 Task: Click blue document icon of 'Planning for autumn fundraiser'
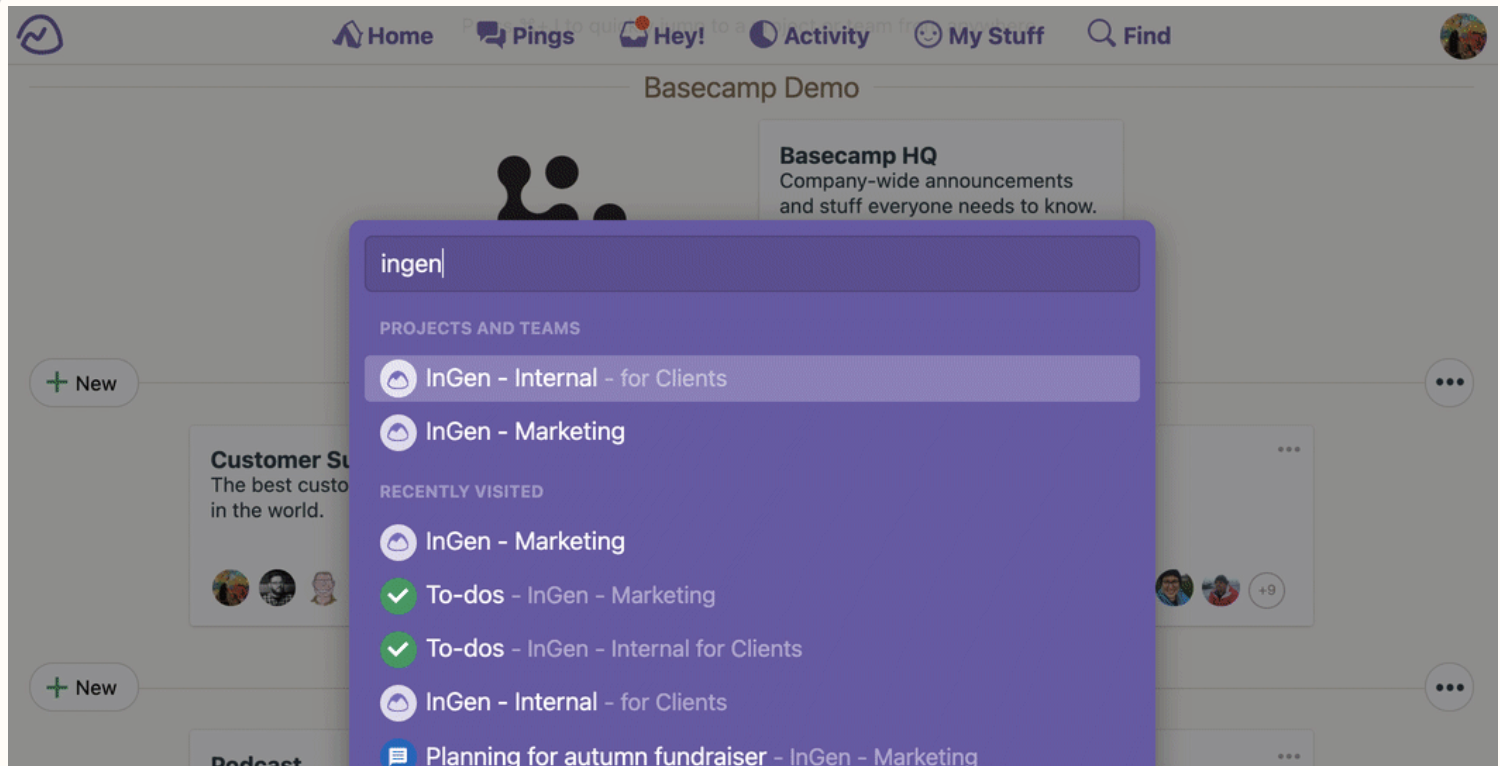(x=398, y=754)
